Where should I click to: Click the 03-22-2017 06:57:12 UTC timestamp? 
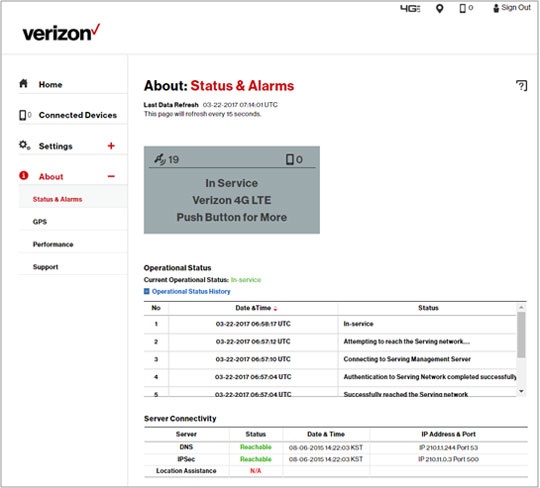253,341
